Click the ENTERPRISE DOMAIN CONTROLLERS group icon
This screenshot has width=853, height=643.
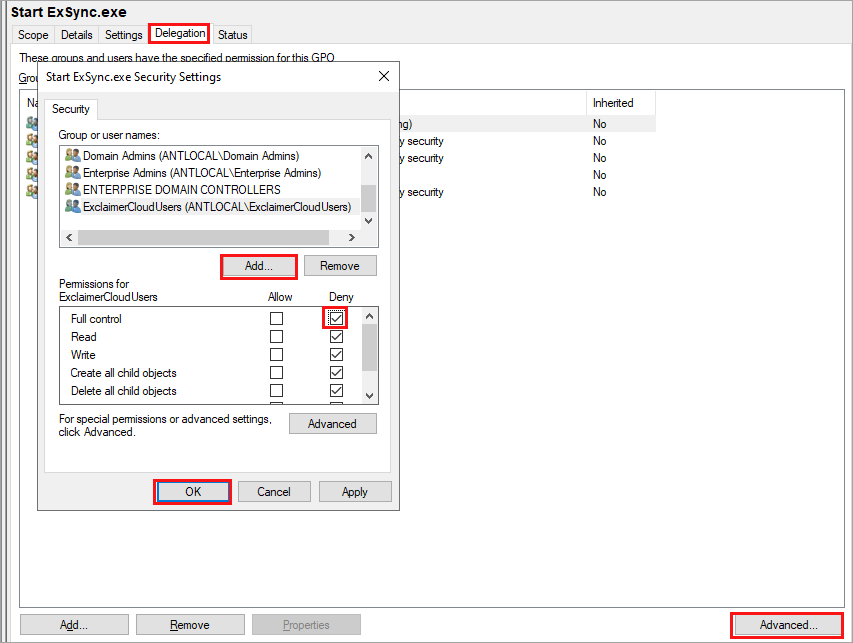point(72,189)
